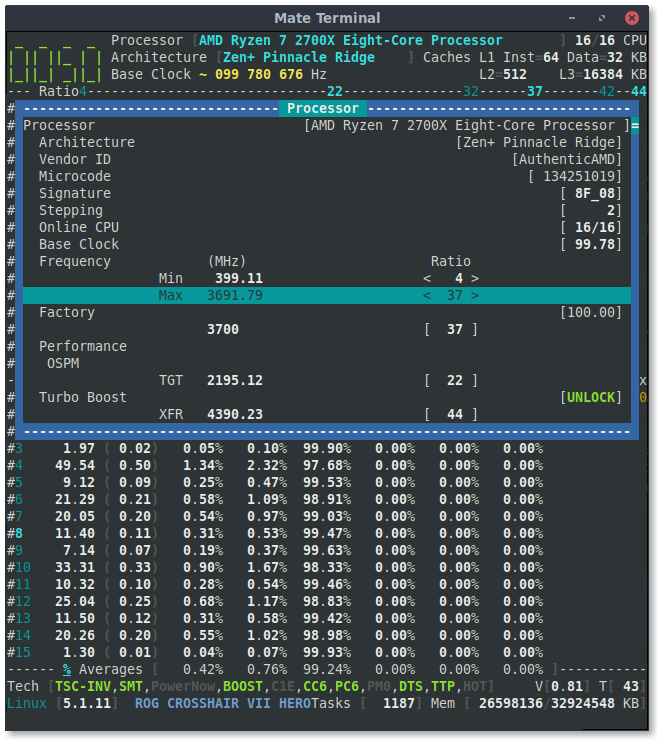Click the TTP tech flag

point(443,686)
